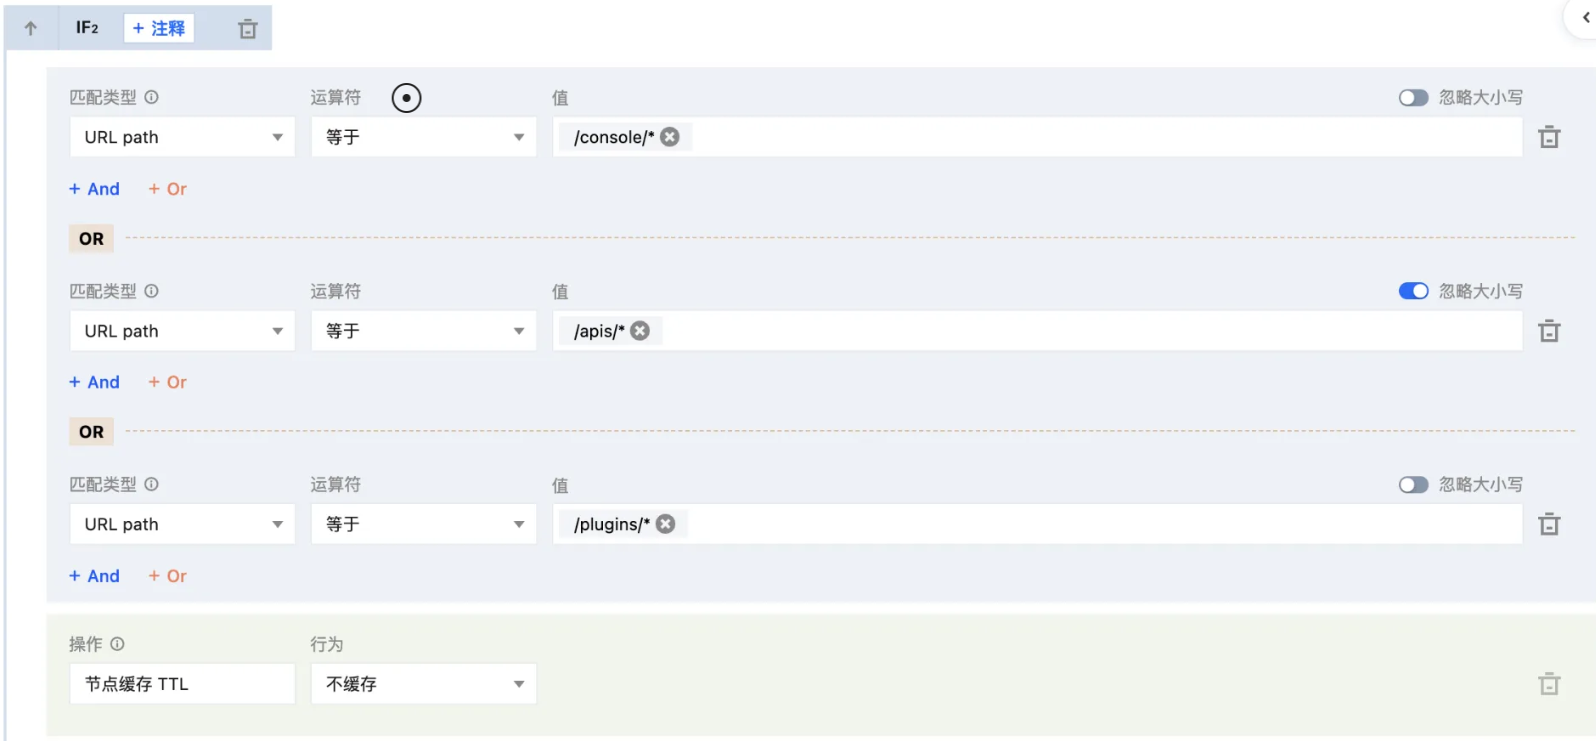Remove the /plugins/* value tag
1596x741 pixels.
coord(666,524)
